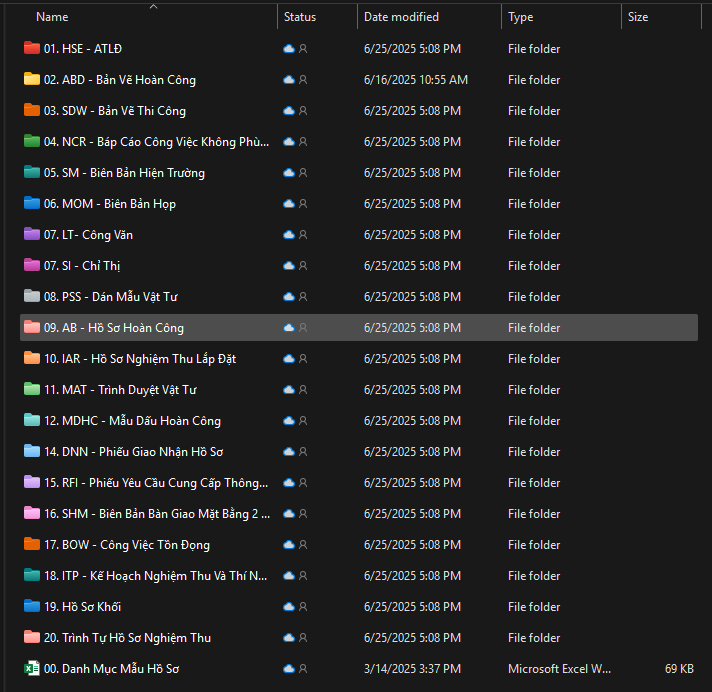Select 20. Trình Tự Hồ Sơ Nghiệm Thu folder

pos(127,637)
